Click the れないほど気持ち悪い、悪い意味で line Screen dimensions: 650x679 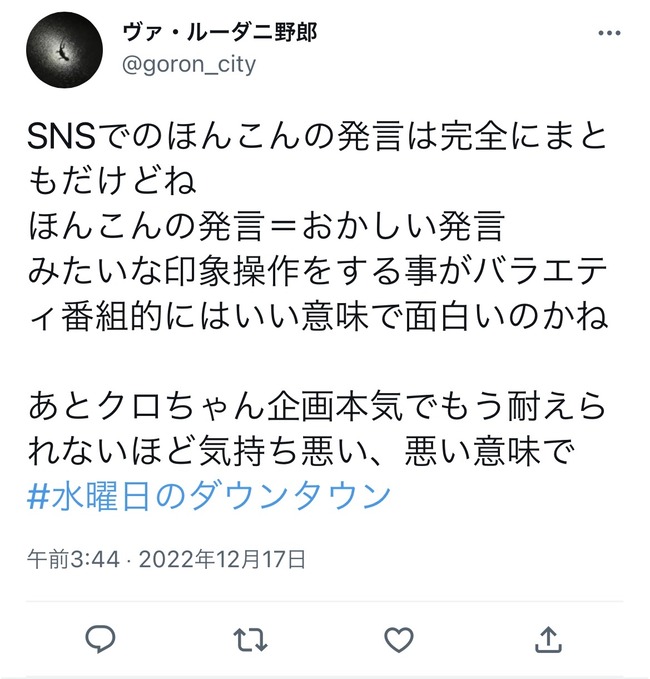point(301,451)
